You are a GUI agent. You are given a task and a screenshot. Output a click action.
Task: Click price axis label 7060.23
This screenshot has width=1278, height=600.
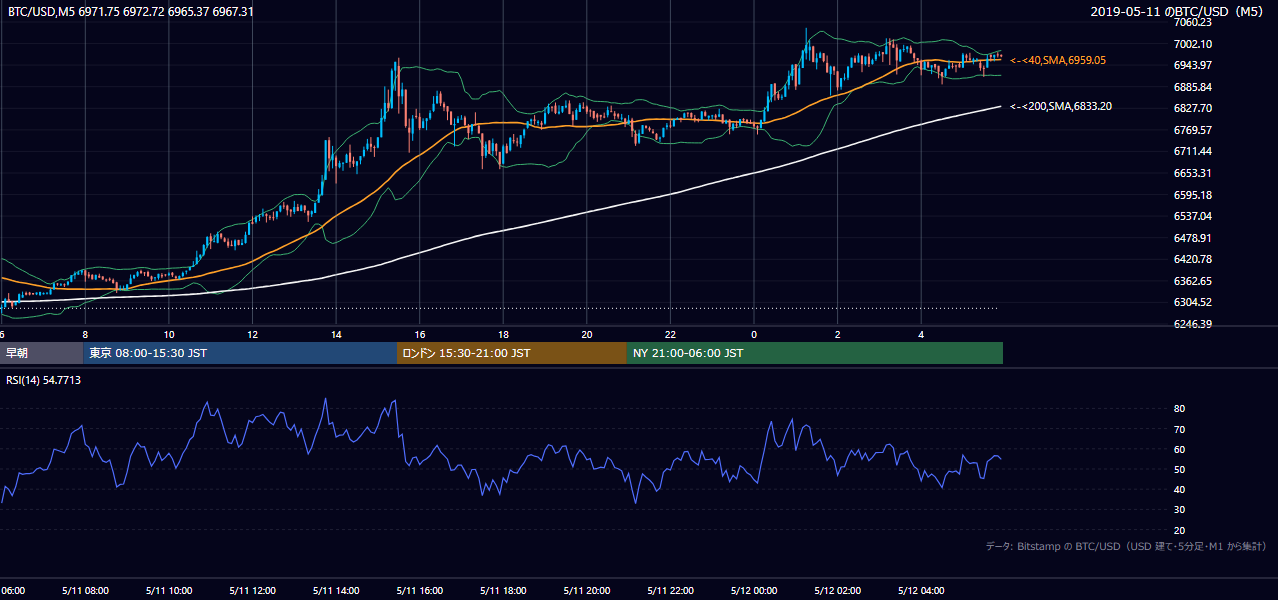pos(1193,22)
